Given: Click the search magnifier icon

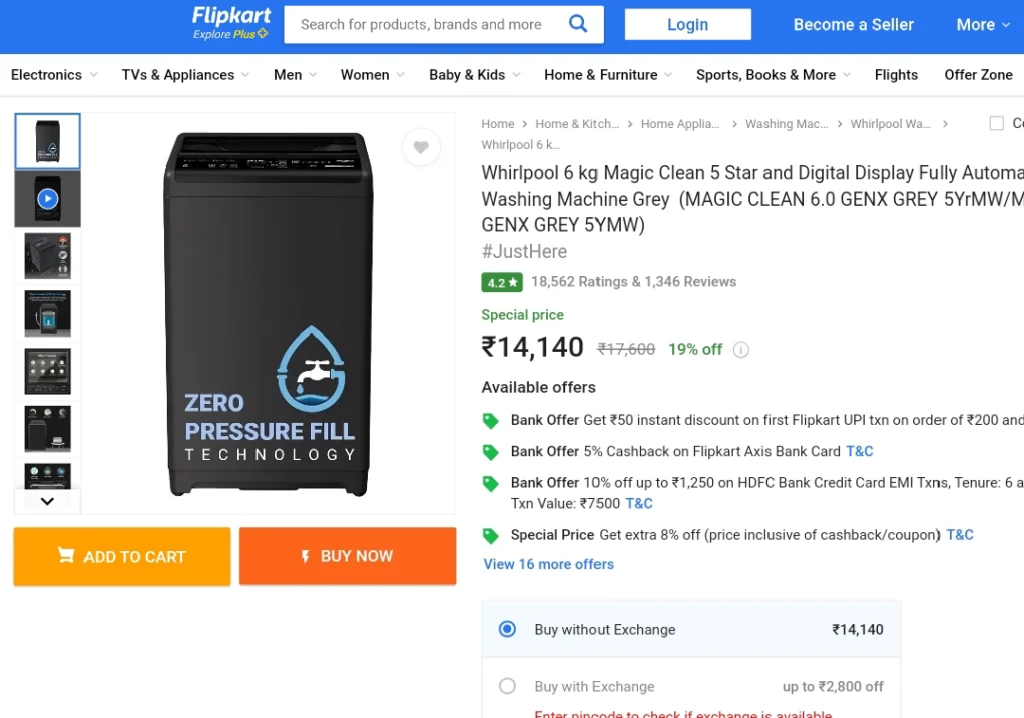Looking at the screenshot, I should 578,24.
